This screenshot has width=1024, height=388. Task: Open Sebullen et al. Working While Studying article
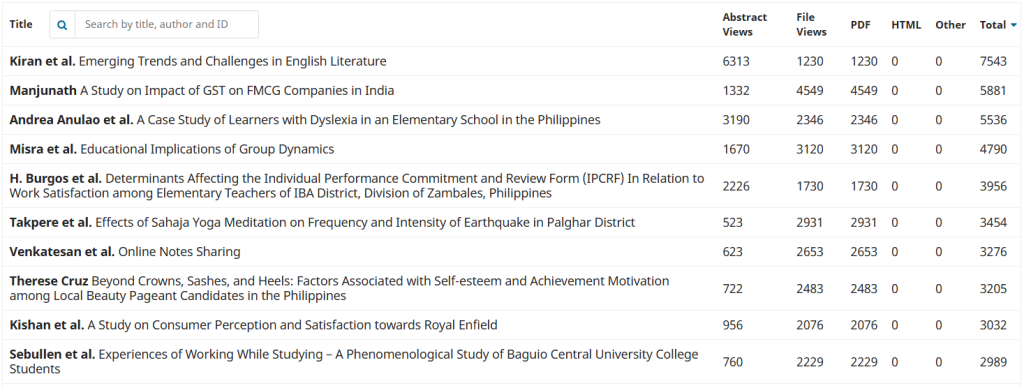[353, 362]
